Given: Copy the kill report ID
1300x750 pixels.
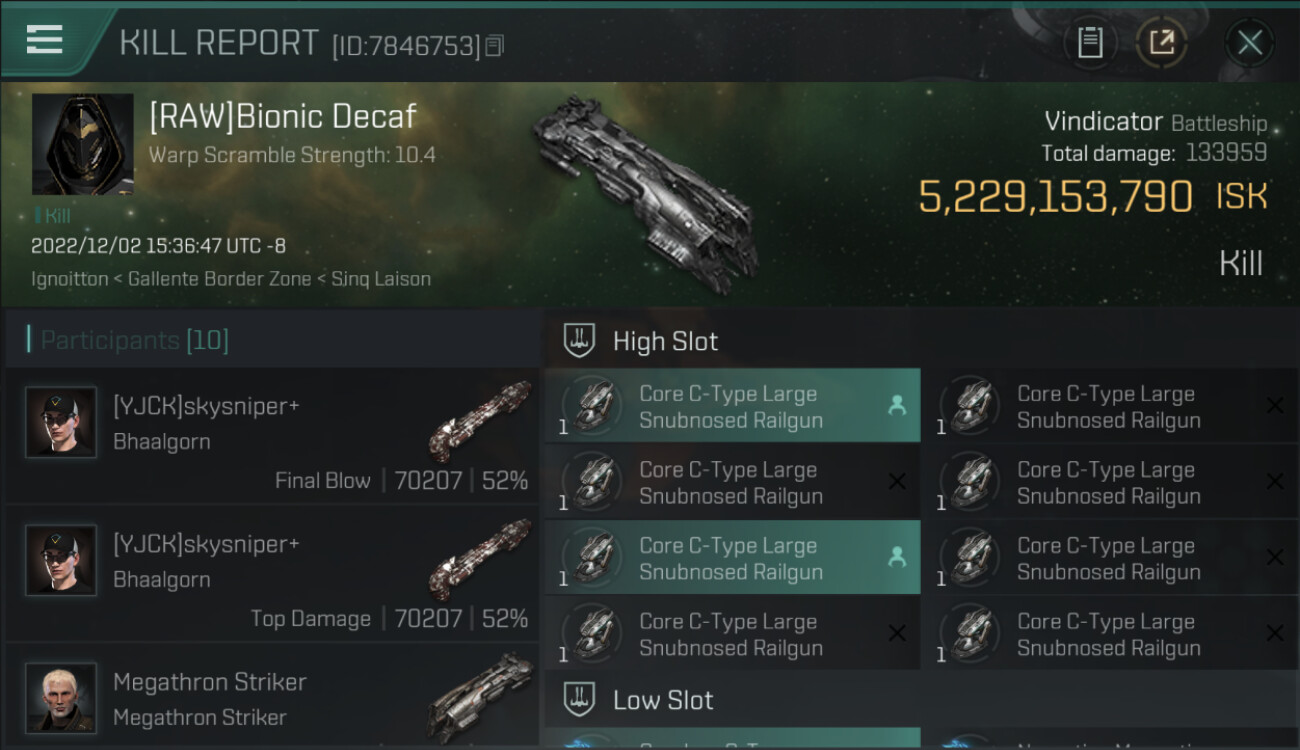Looking at the screenshot, I should pyautogui.click(x=495, y=46).
